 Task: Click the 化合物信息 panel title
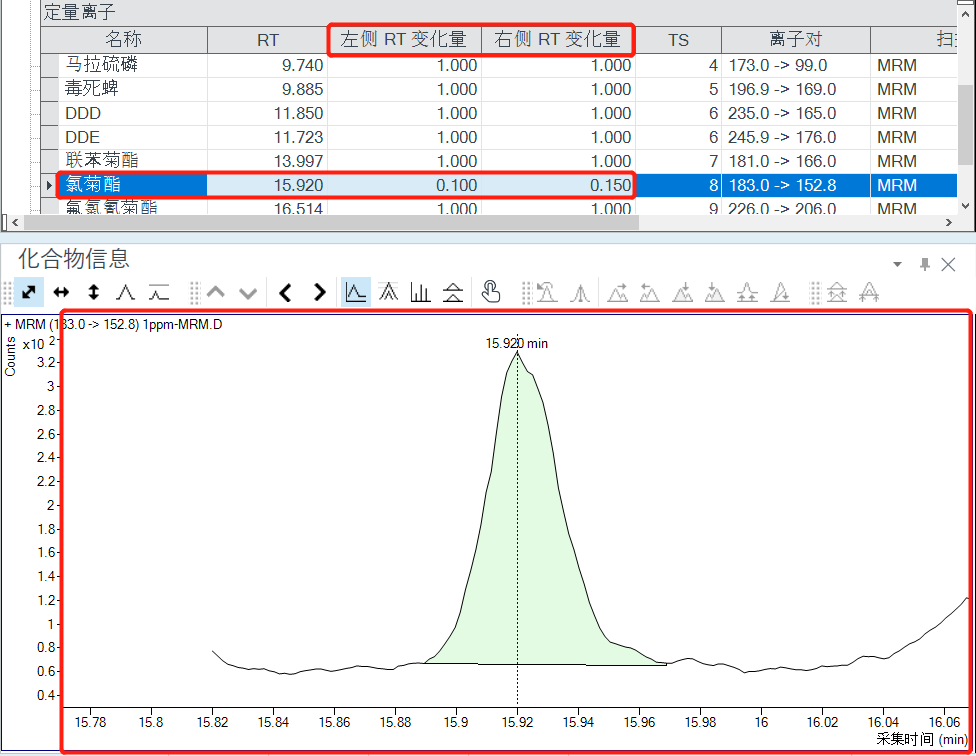point(73,259)
